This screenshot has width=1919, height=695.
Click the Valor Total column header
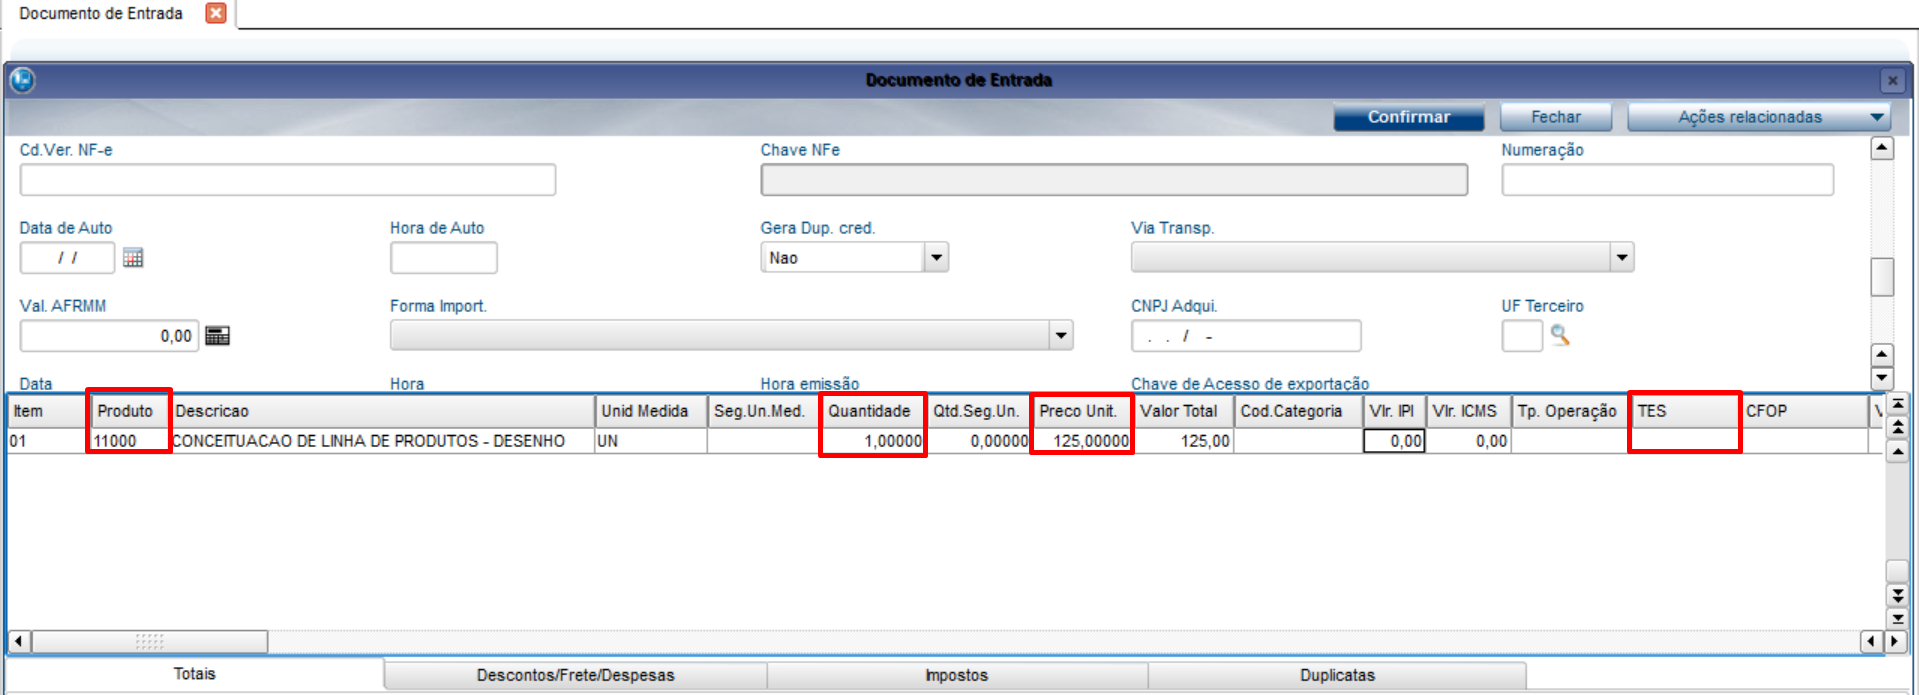pyautogui.click(x=1183, y=411)
